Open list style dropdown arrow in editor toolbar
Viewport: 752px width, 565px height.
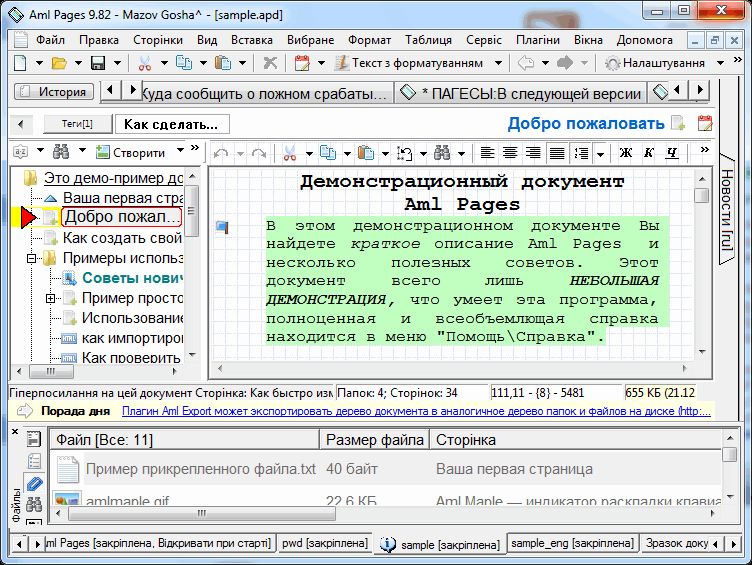pos(600,154)
